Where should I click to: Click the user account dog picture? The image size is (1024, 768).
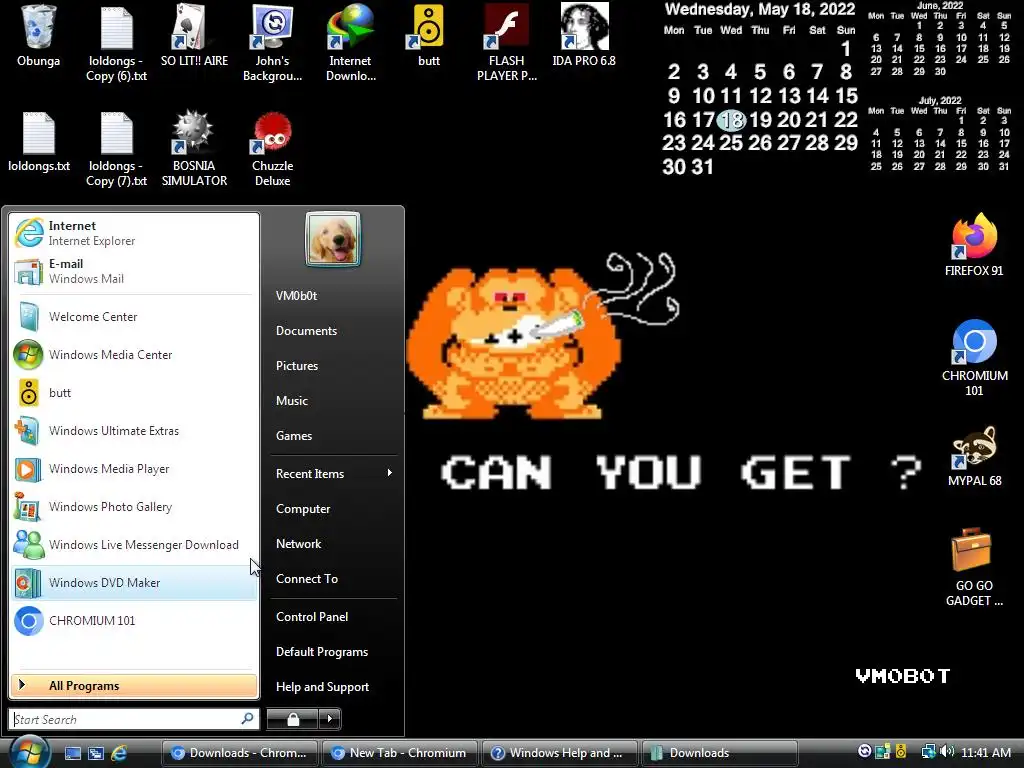(333, 239)
